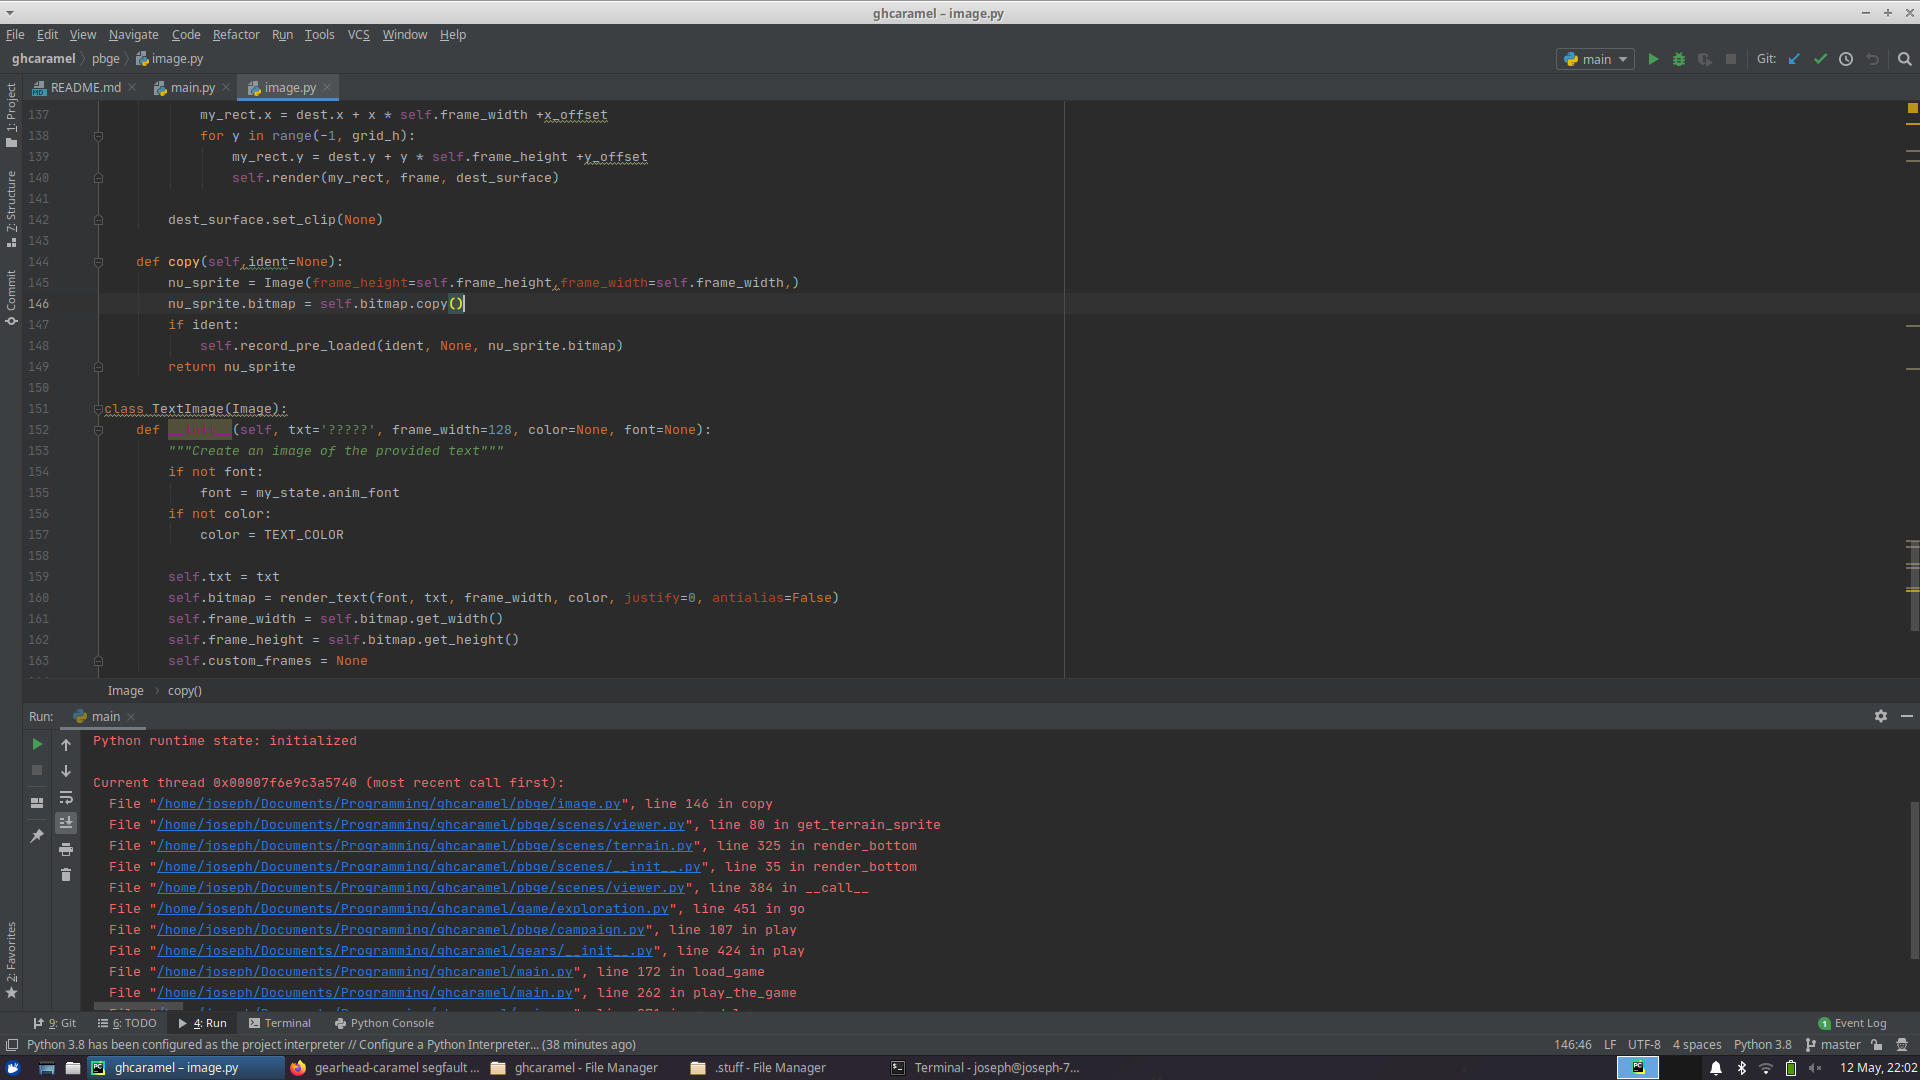Run main with the toolbar play button
Image resolution: width=1920 pixels, height=1080 pixels.
click(1653, 59)
